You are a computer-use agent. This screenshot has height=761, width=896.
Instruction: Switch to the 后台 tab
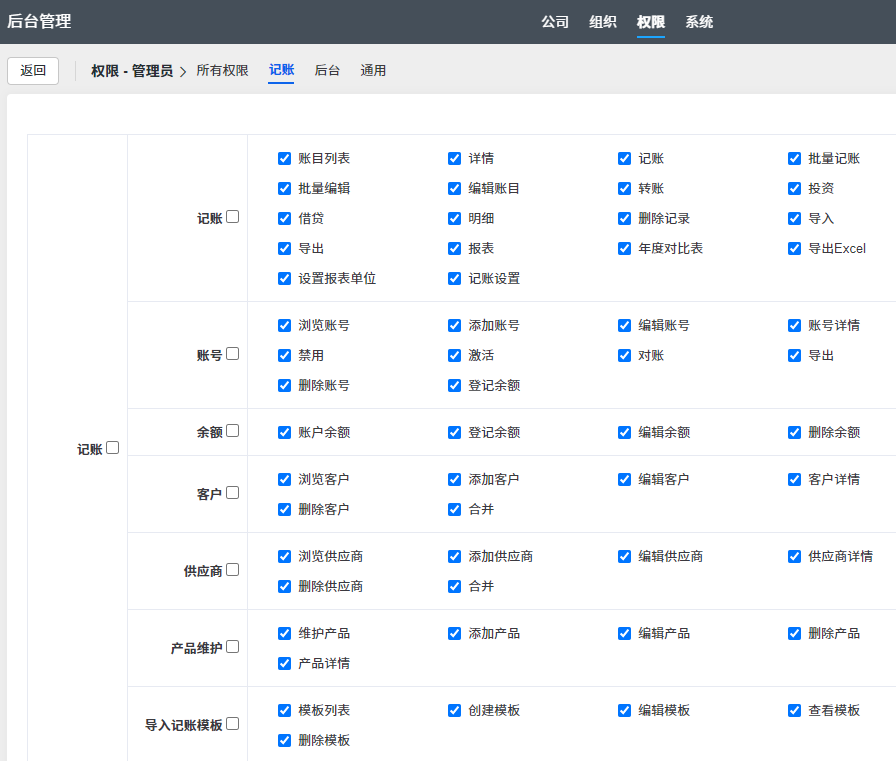click(x=327, y=70)
